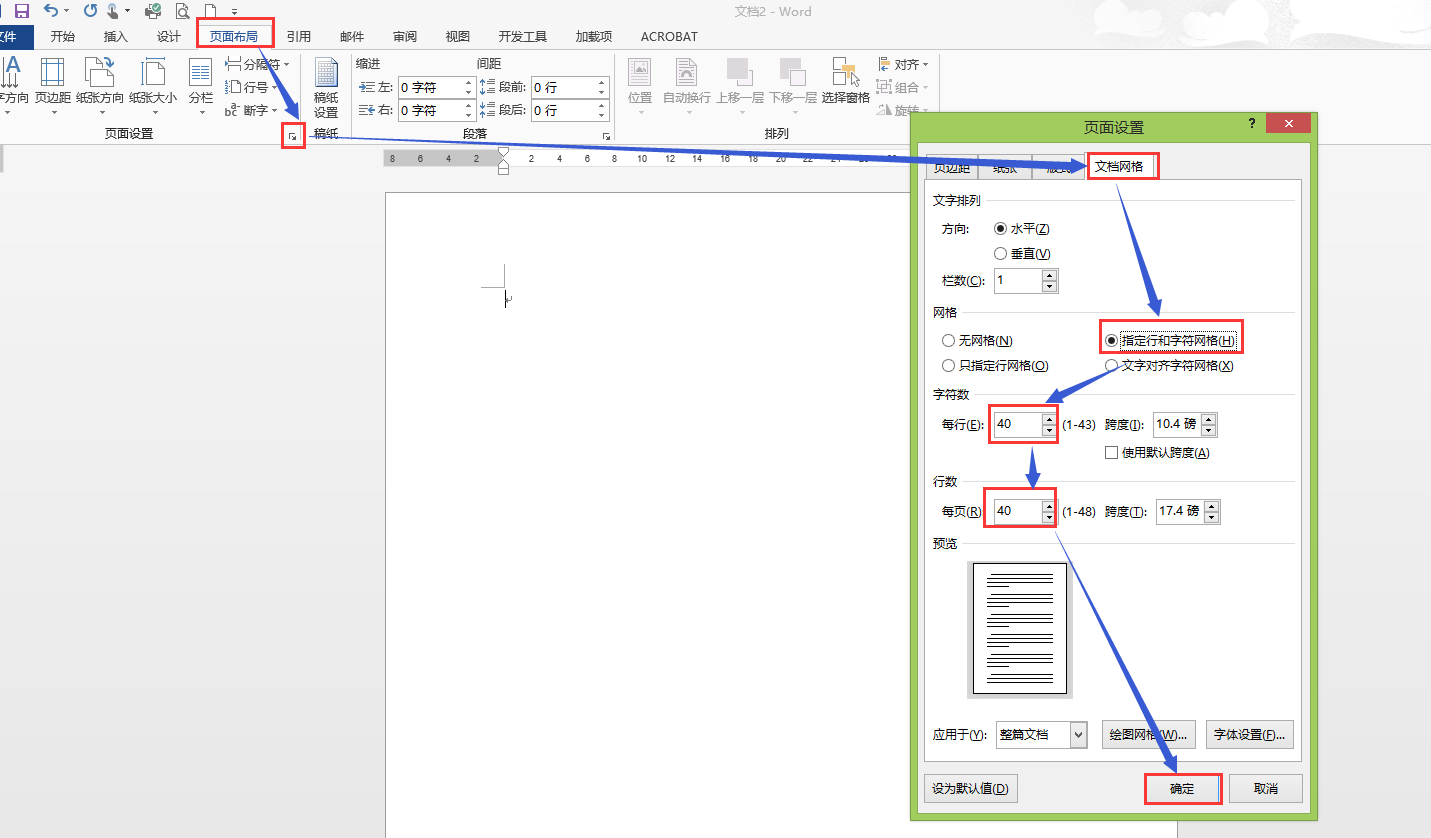Screen dimensions: 1431x838
Task: Click the 栏数 columns number field
Action: pos(1025,281)
